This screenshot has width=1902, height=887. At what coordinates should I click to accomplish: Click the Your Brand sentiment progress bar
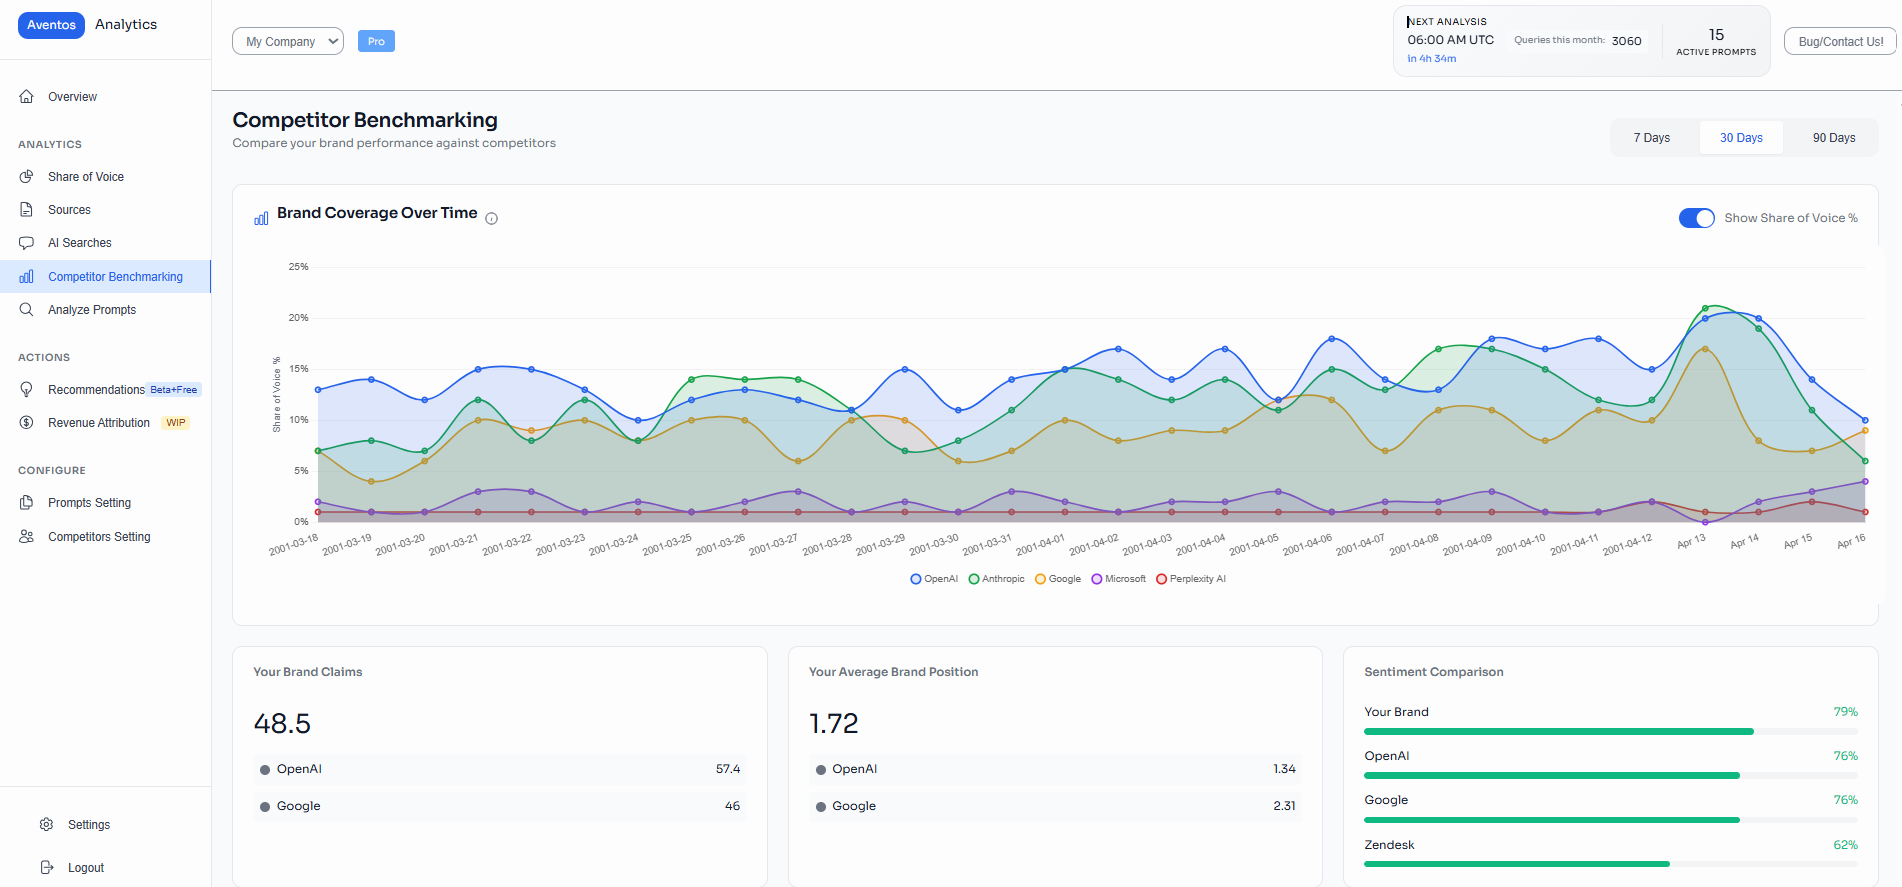click(x=1610, y=732)
